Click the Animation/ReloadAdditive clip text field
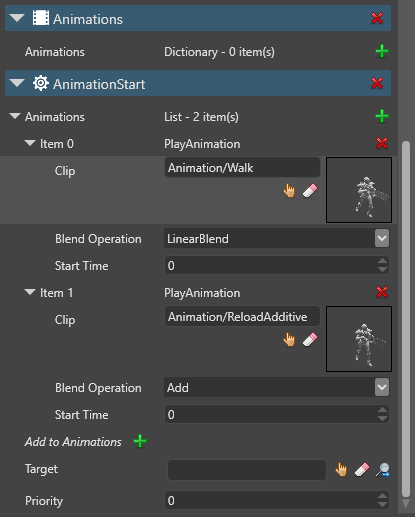The height and width of the screenshot is (517, 415). (x=242, y=317)
